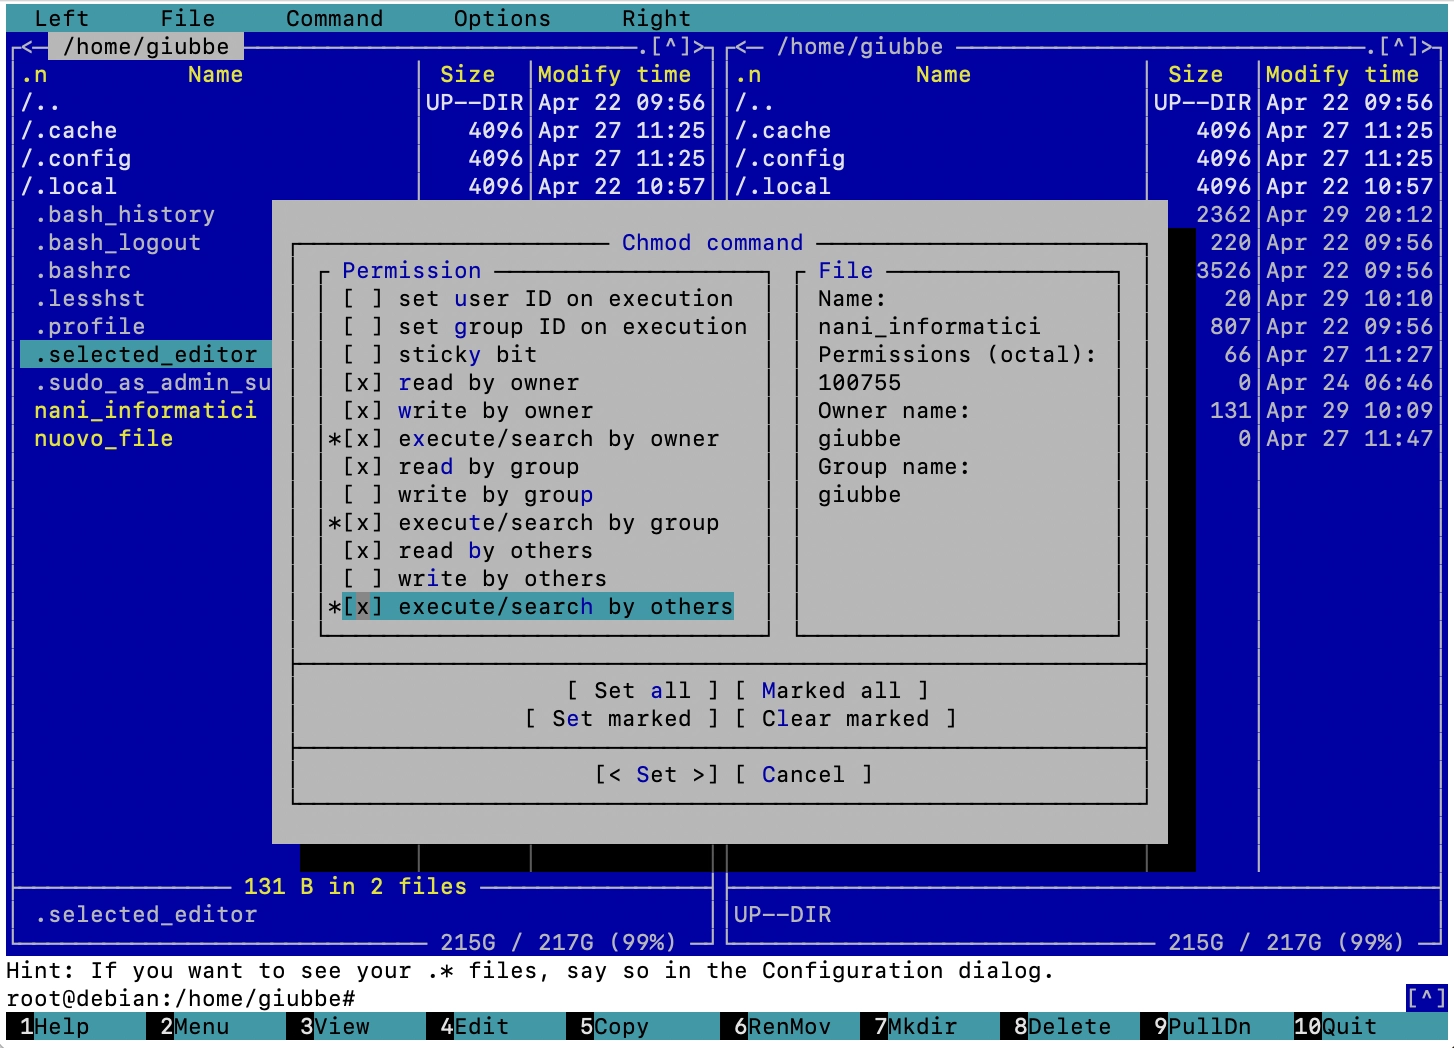Open the Left panel menu

(61, 17)
